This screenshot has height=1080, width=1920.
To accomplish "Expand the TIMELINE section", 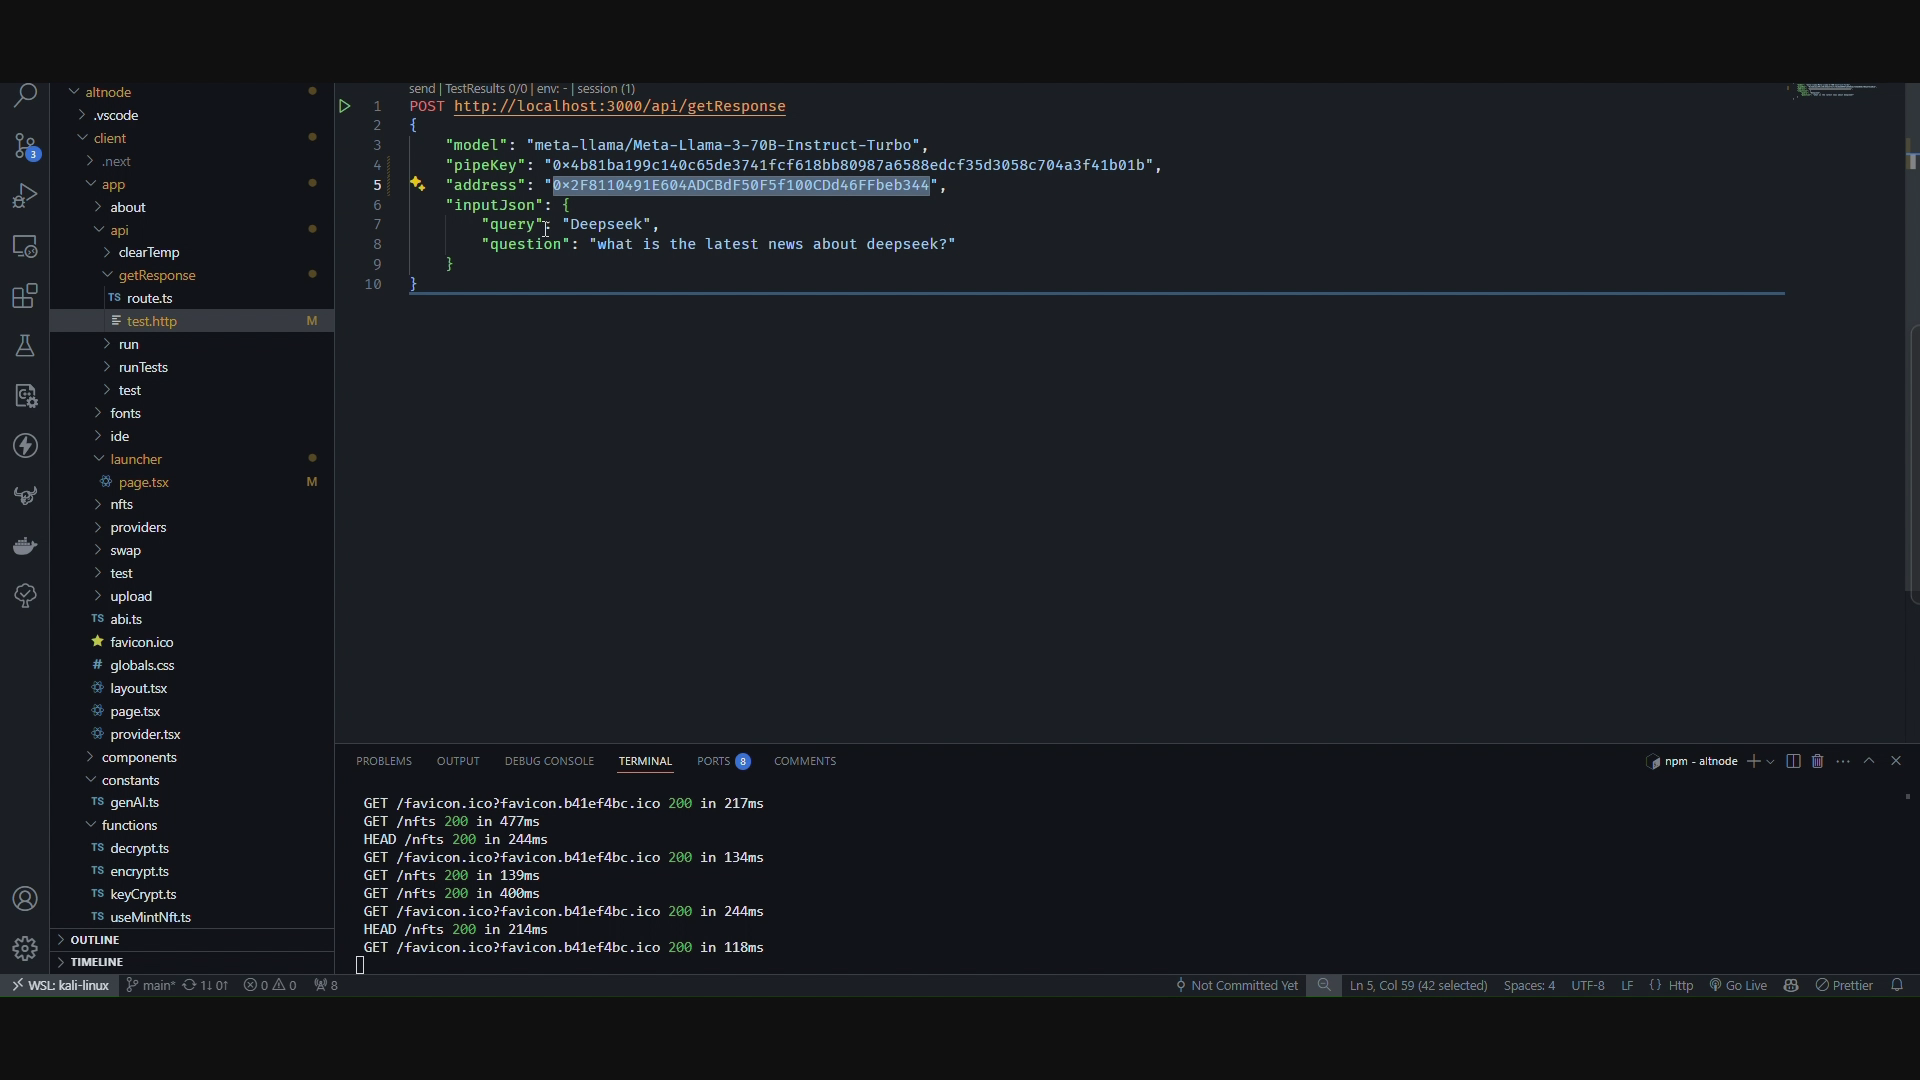I will (192, 962).
